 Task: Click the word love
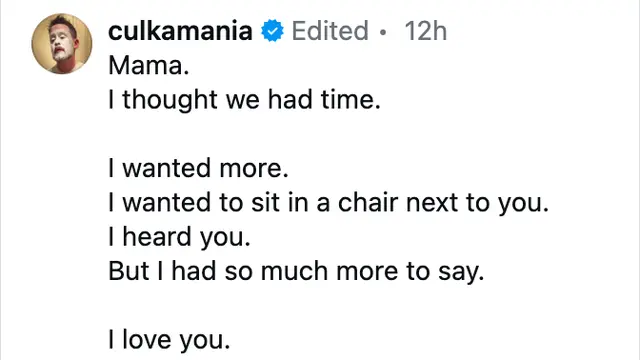tap(147, 340)
